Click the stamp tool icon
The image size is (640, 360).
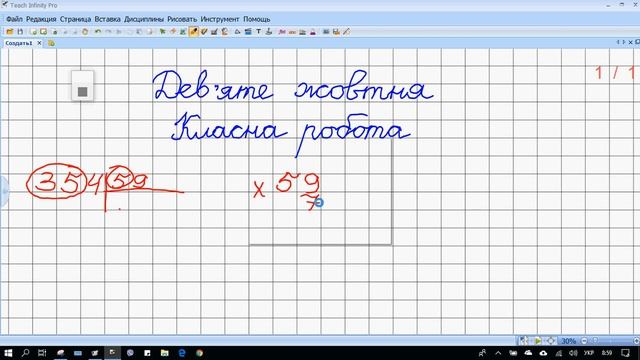269,31
